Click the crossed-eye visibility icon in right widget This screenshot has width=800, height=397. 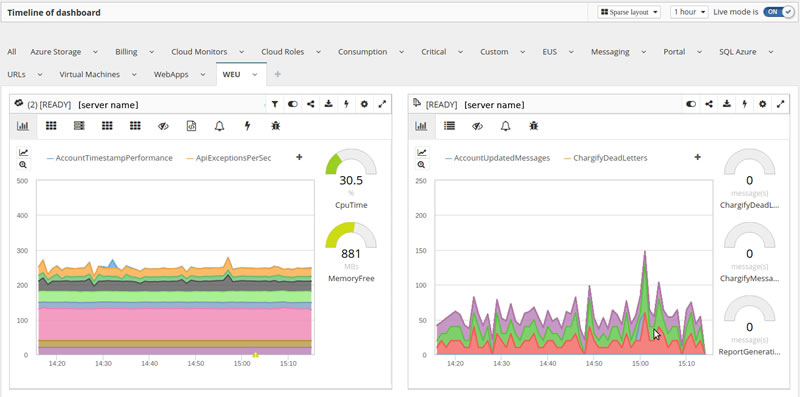coord(477,126)
